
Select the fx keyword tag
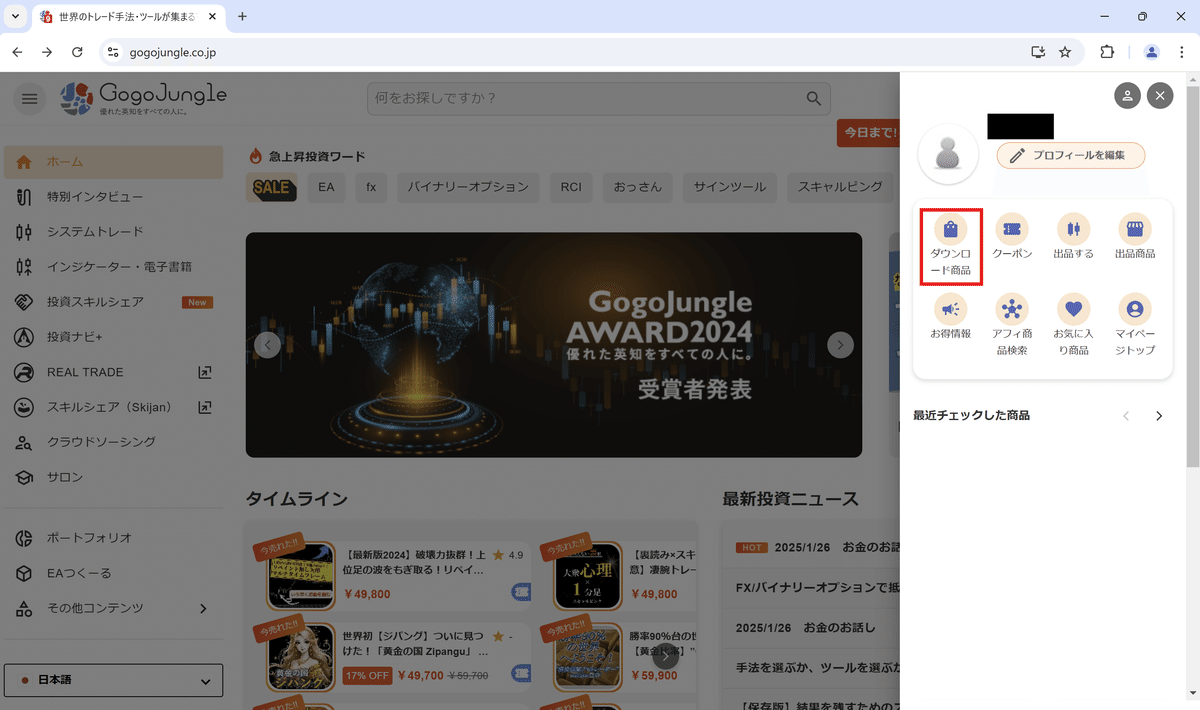pos(371,187)
